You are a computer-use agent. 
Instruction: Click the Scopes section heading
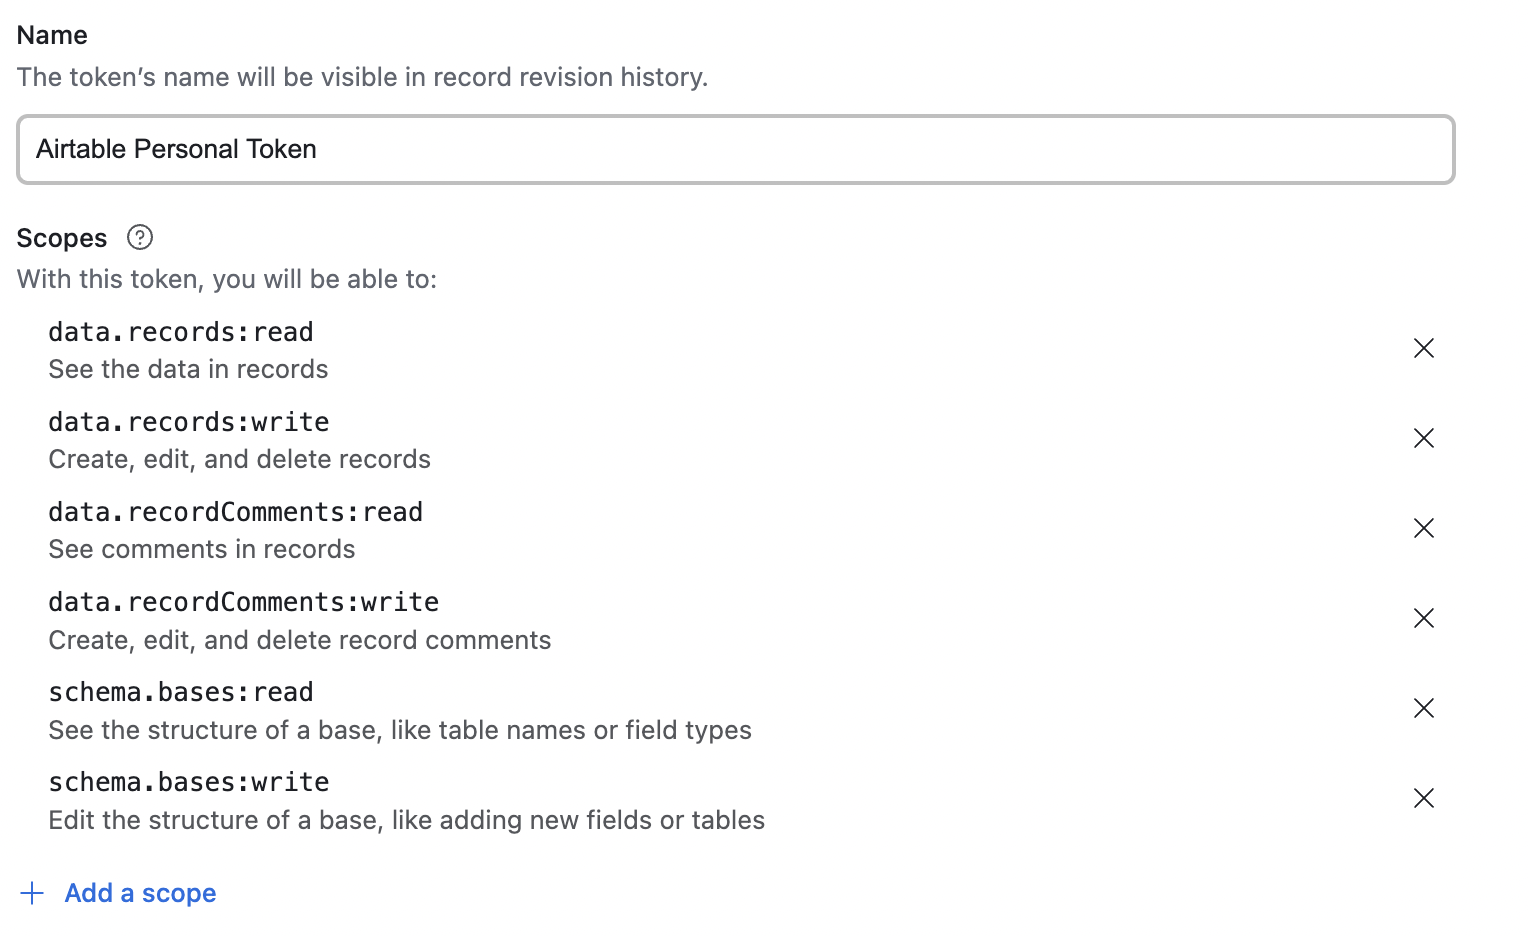[x=62, y=238]
